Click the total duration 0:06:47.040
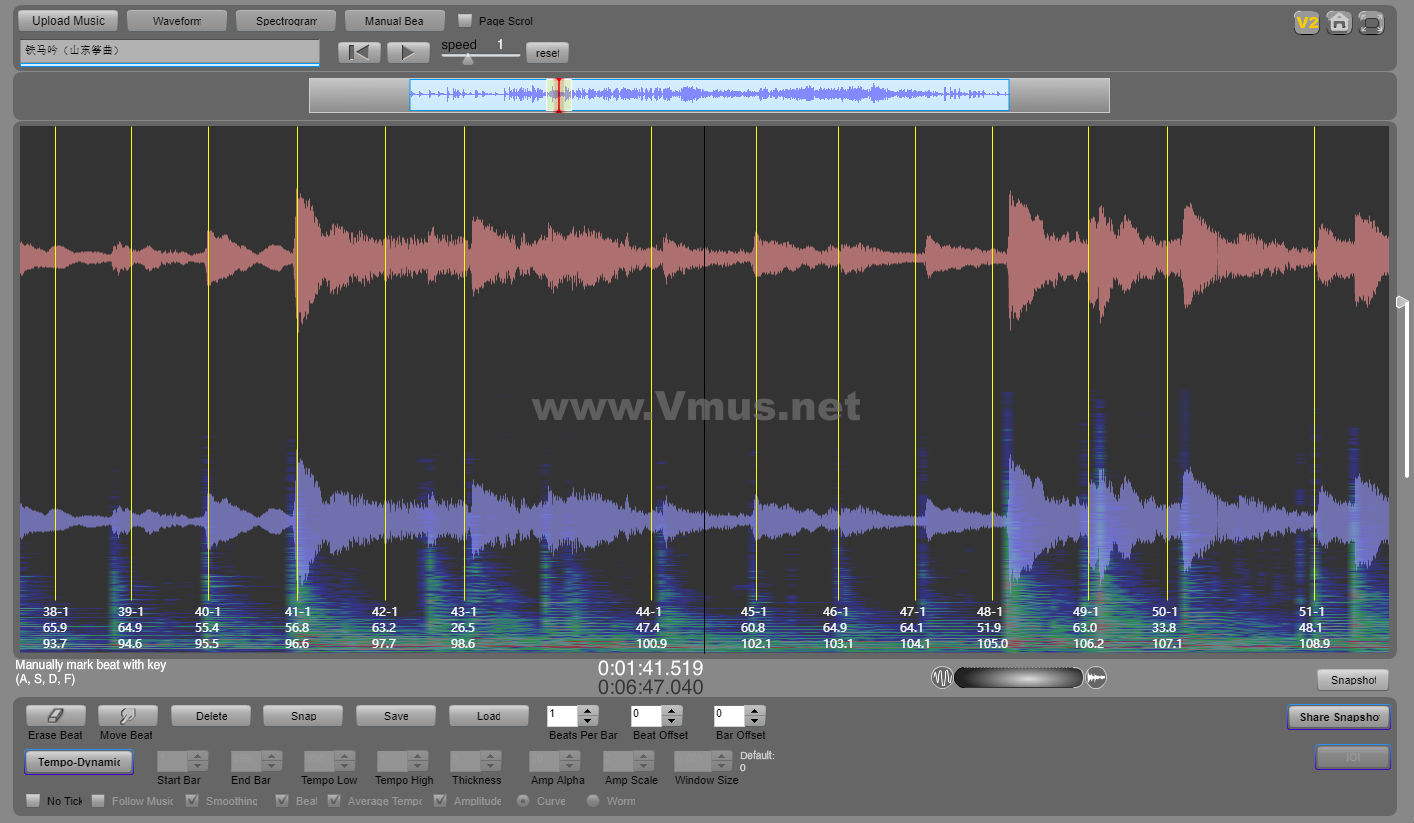Image resolution: width=1414 pixels, height=823 pixels. (x=651, y=687)
